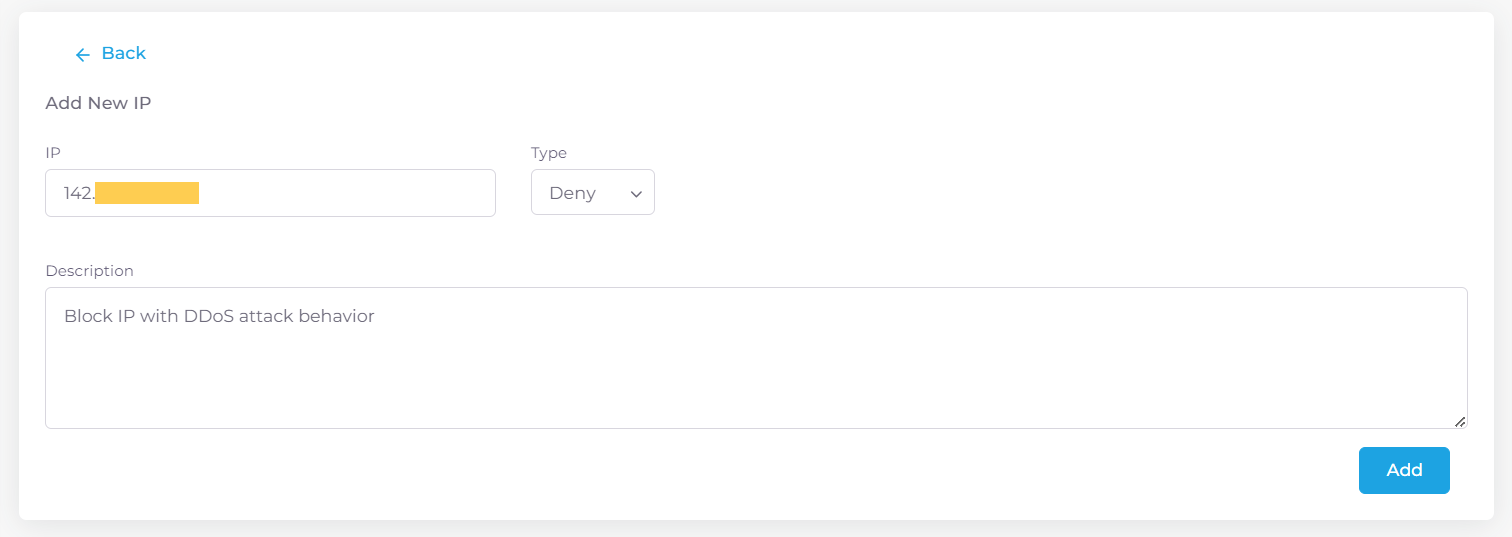Screen dimensions: 1512x537
Task: Click the back arrow icon
Action: coord(83,55)
